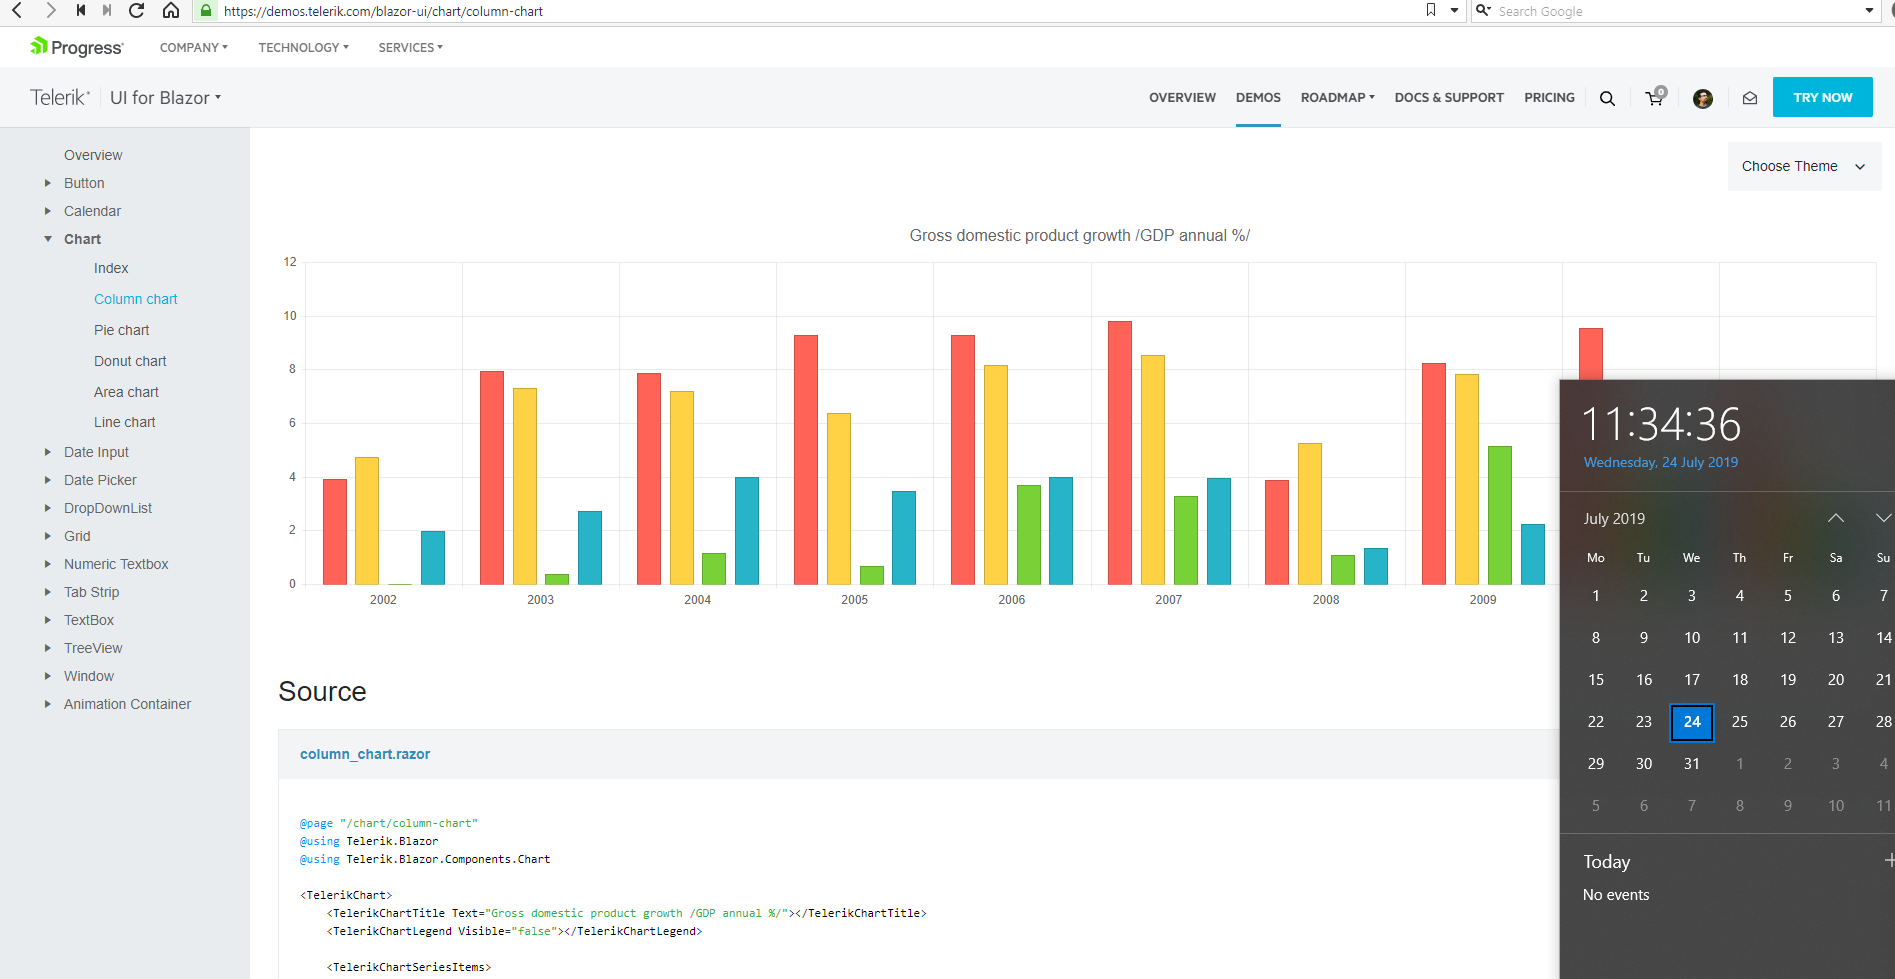Open the envelope contact icon
1895x979 pixels.
(x=1750, y=98)
